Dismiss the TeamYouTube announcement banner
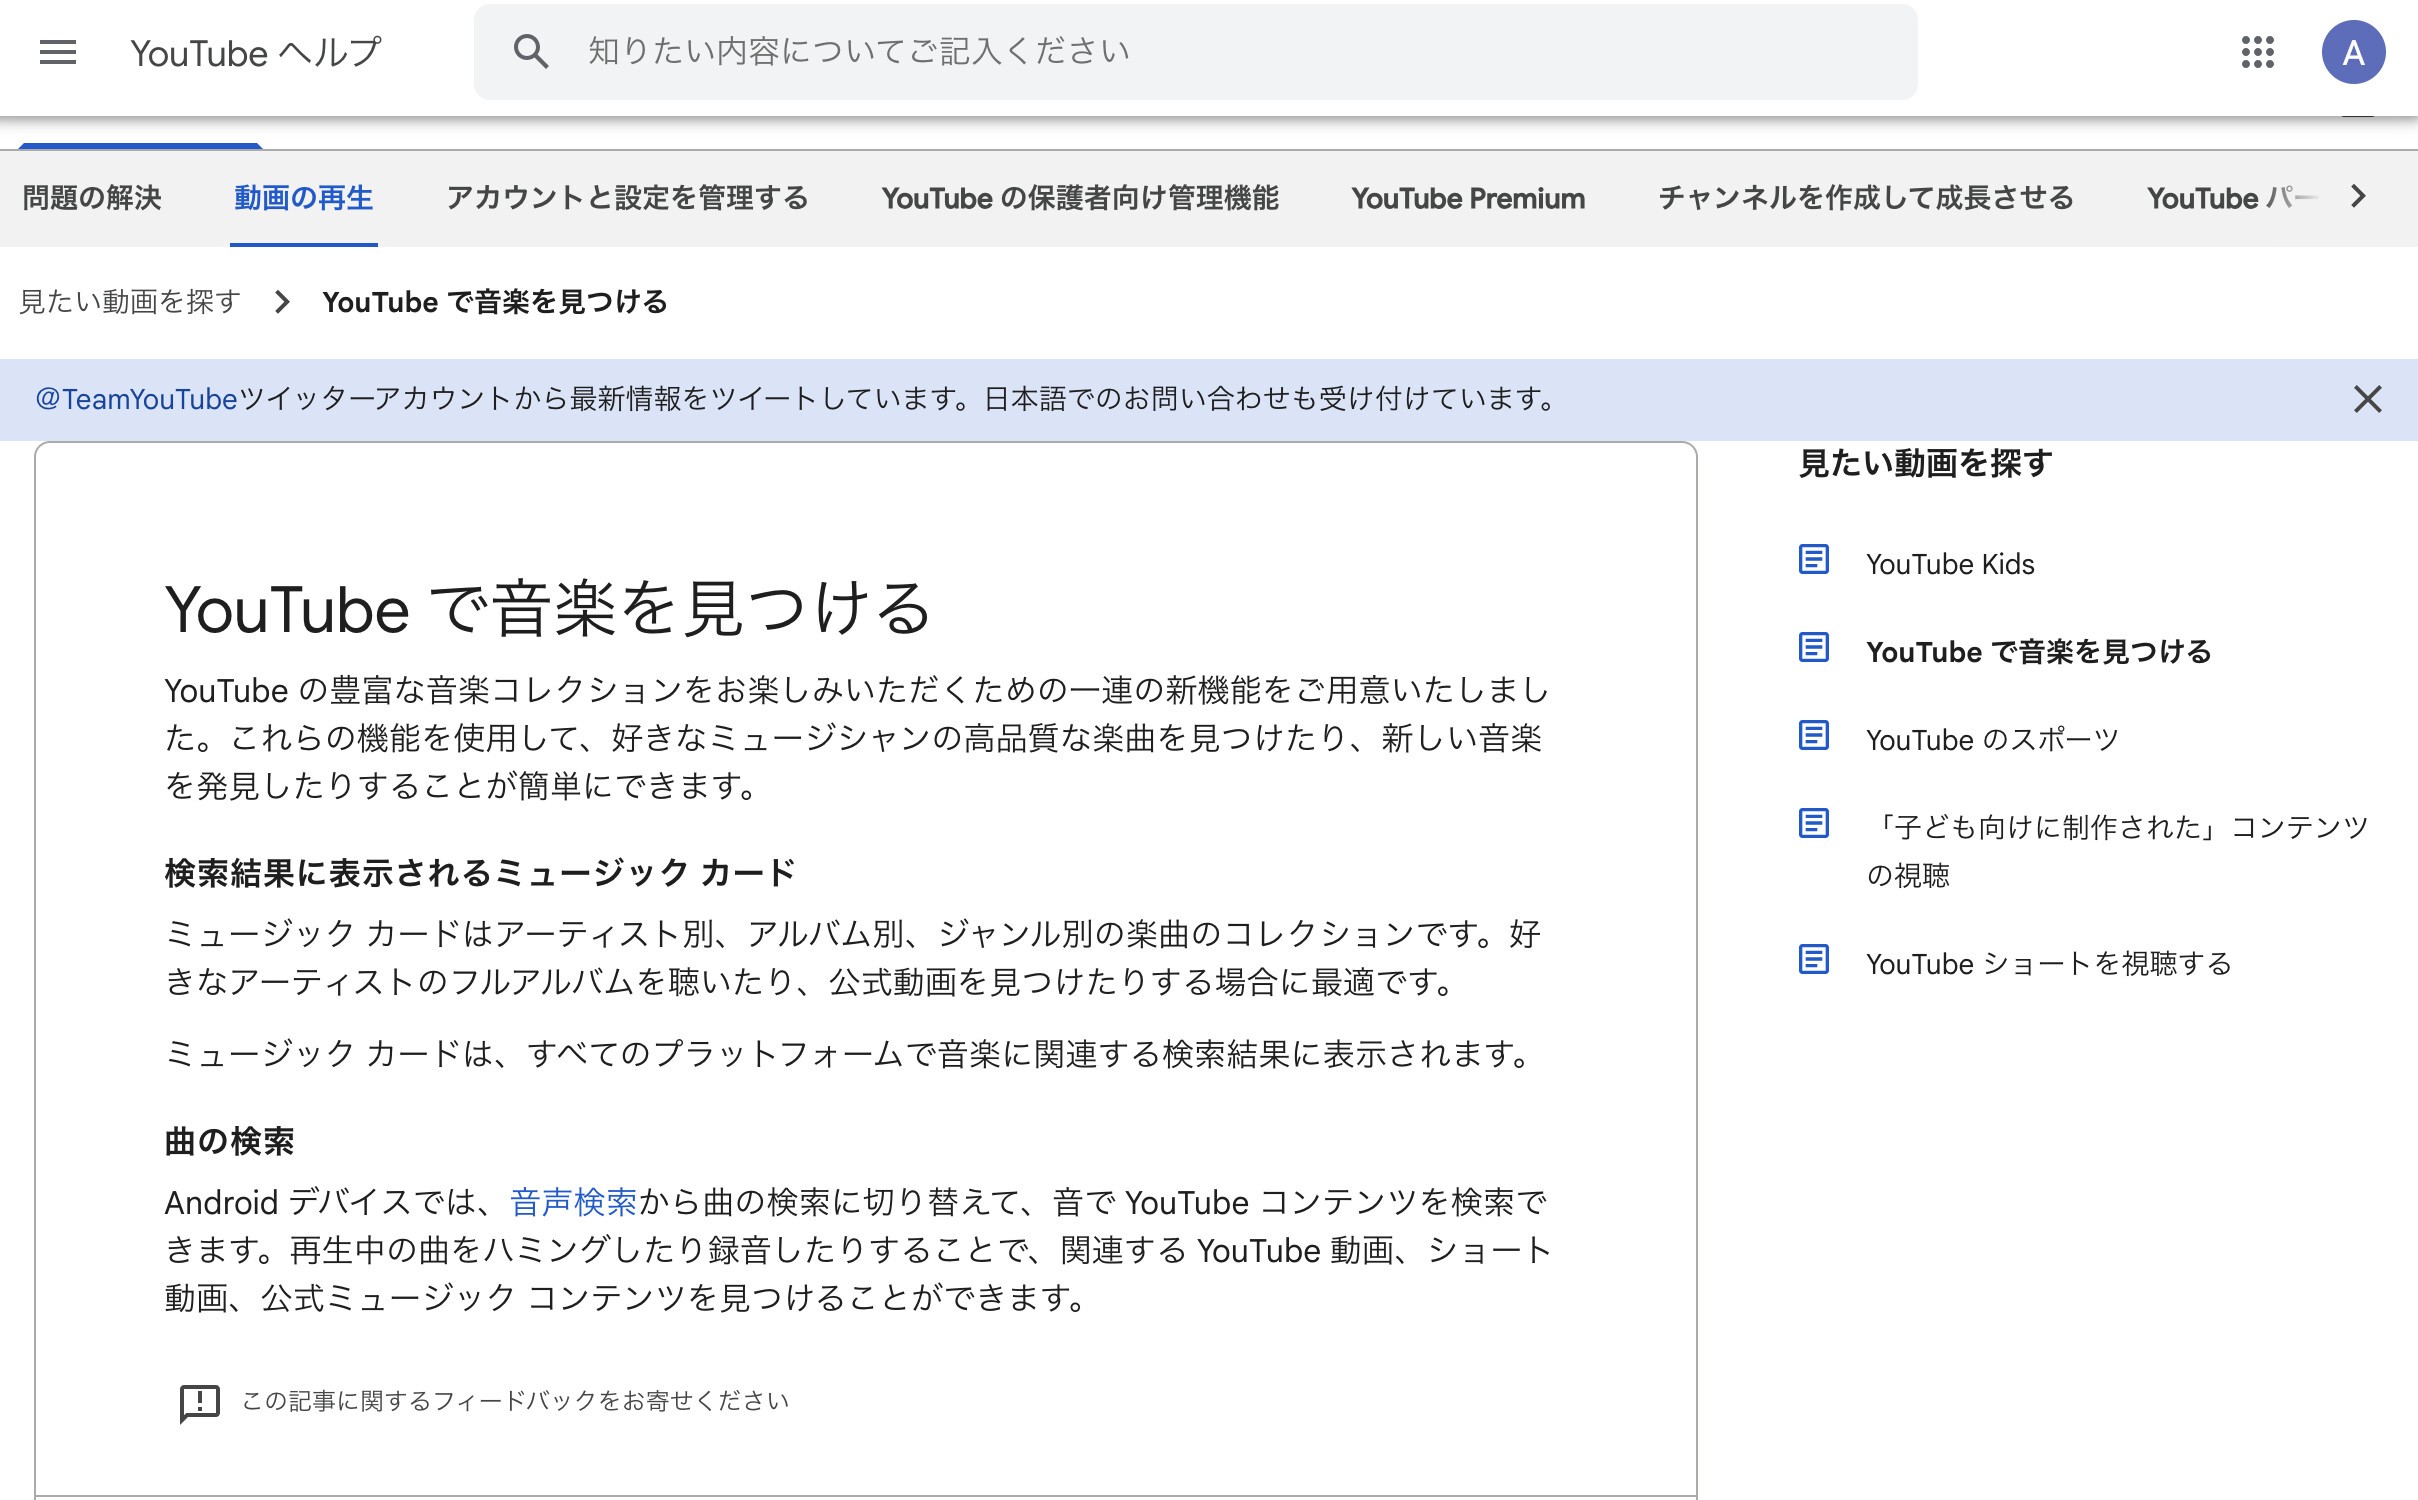 2367,399
